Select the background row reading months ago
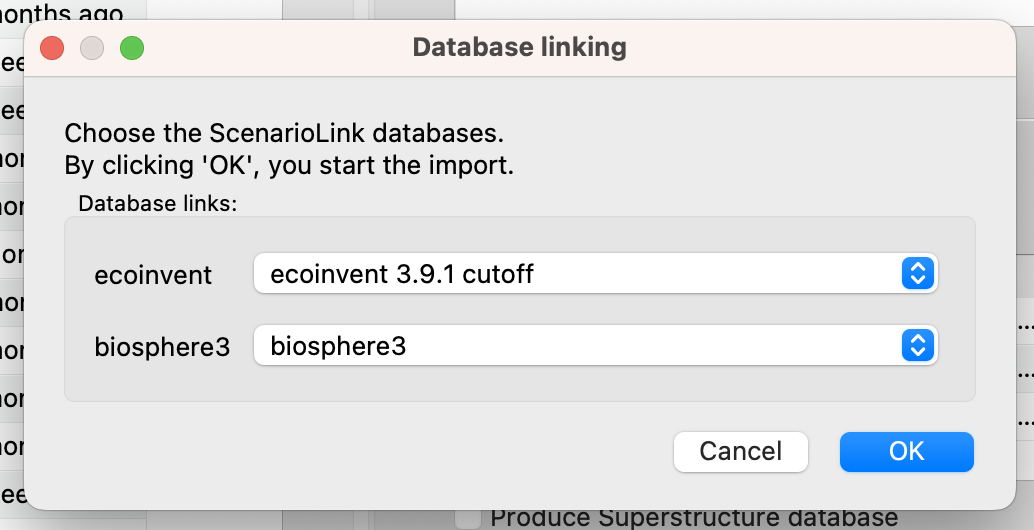Screen dimensions: 1034x530 click(62, 11)
